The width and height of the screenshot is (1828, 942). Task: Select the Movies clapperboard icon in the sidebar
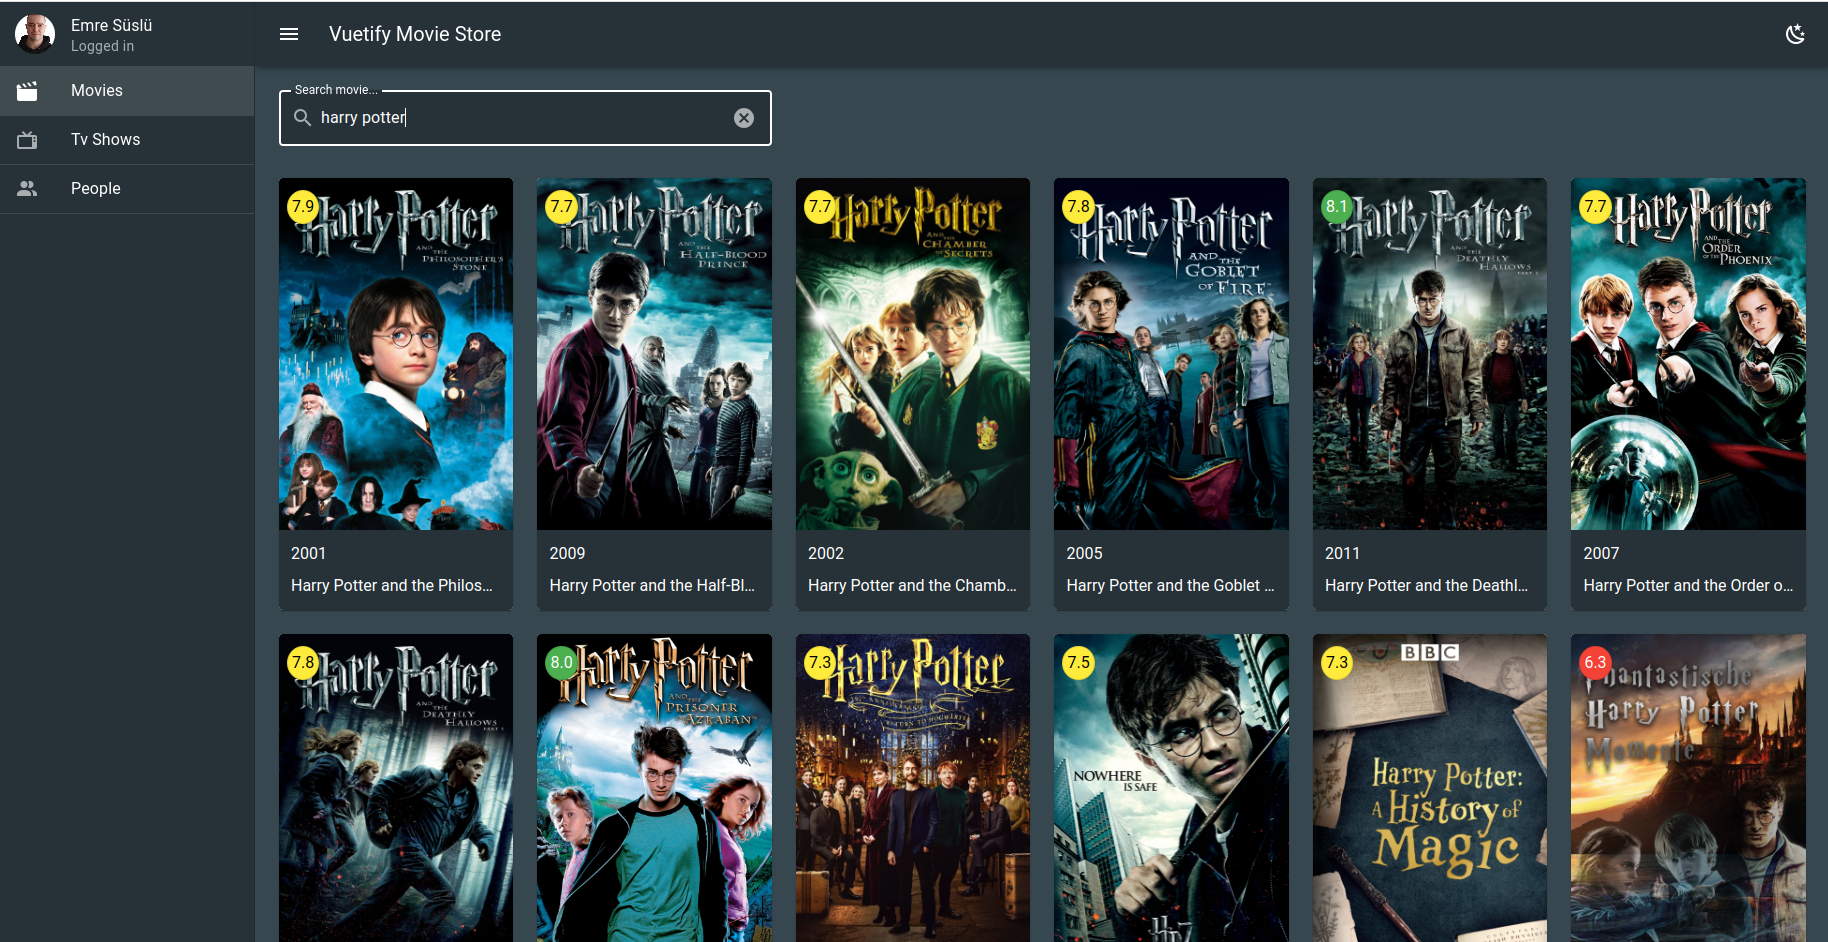point(27,90)
